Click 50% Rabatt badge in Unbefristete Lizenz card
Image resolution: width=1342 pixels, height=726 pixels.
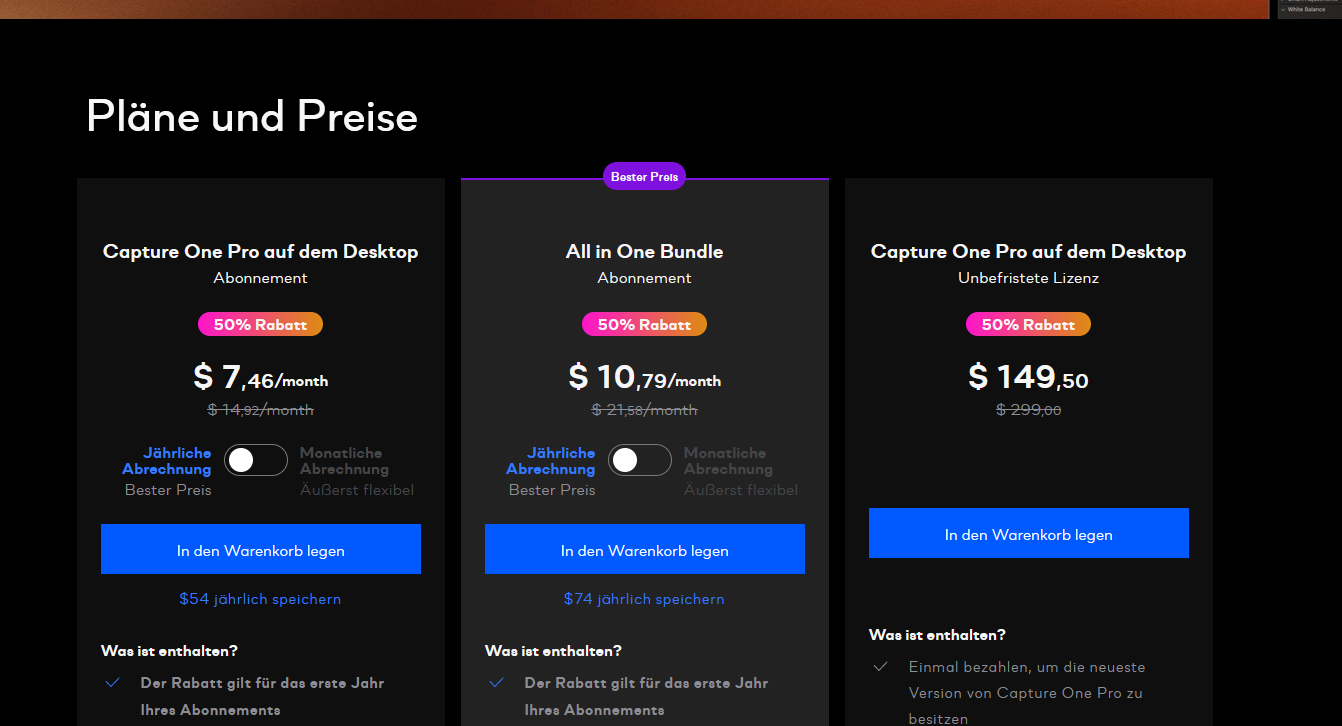pyautogui.click(x=1028, y=324)
